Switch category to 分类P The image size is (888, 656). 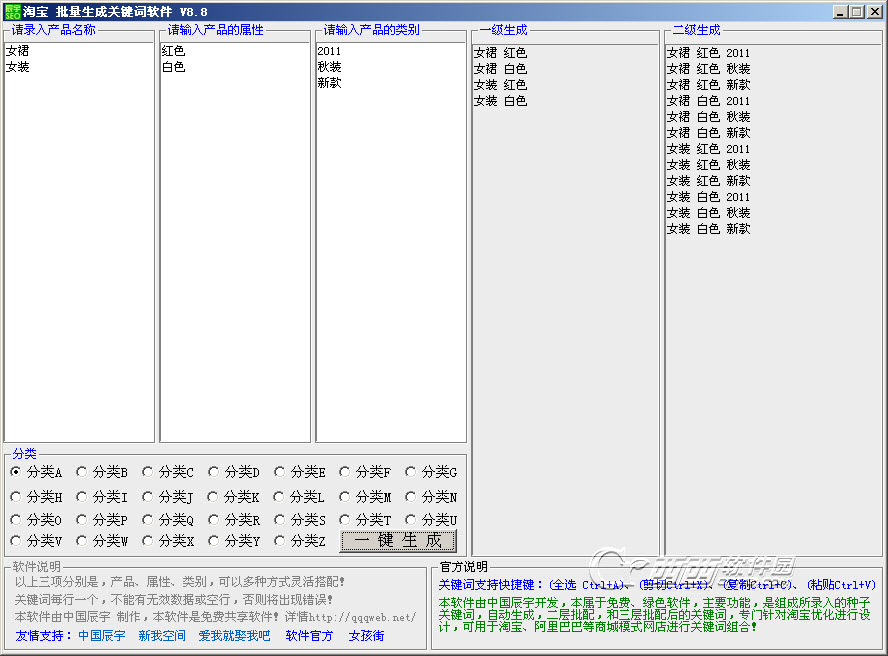[x=82, y=520]
